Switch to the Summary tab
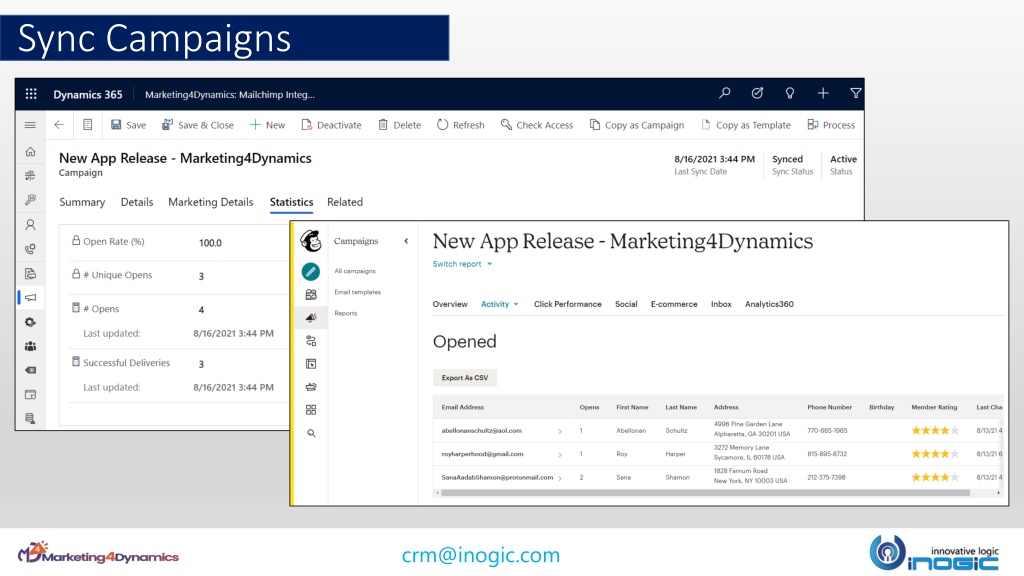Screen dimensions: 1024x576 click(82, 202)
